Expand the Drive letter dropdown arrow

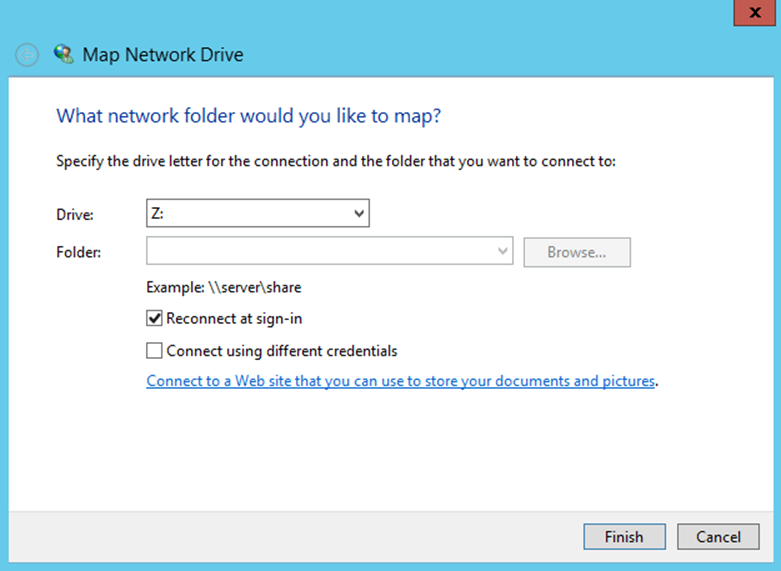[x=359, y=213]
